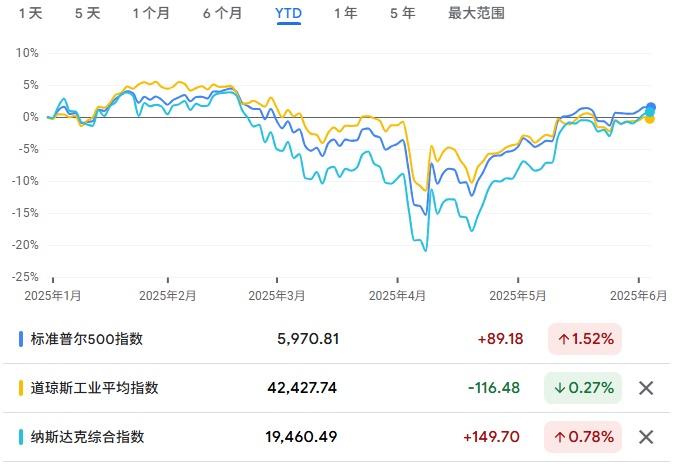Click the yellow 道琼斯 color marker
This screenshot has width=684, height=468.
tap(21, 388)
